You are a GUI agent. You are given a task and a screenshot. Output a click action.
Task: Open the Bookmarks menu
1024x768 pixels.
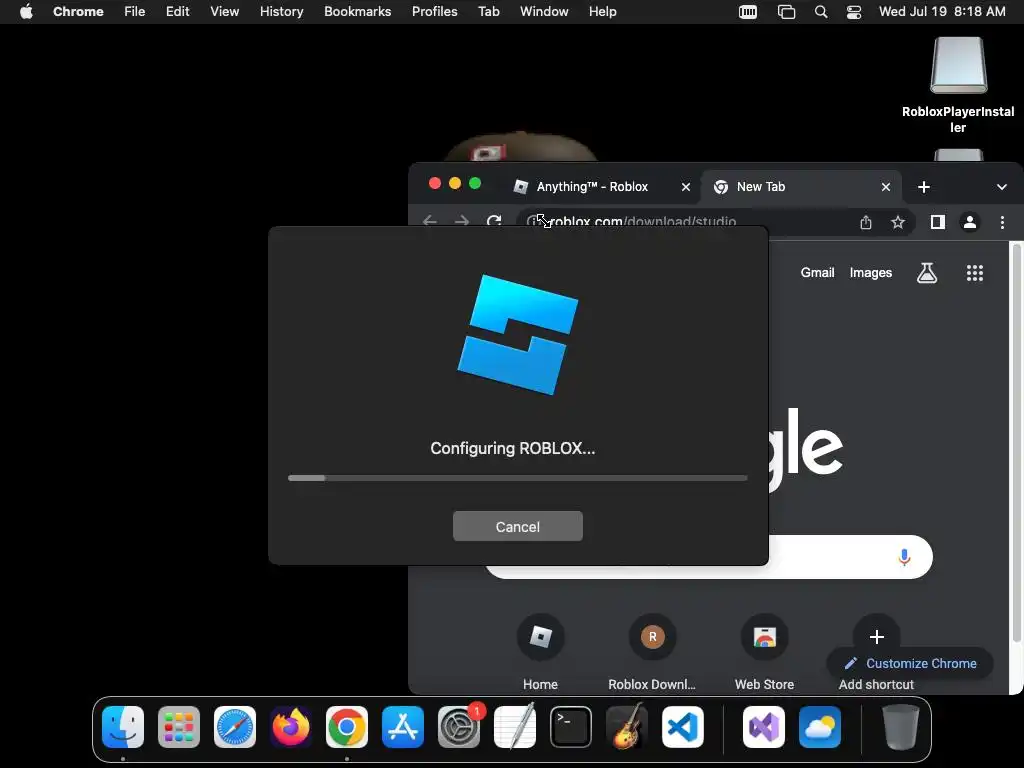357,12
